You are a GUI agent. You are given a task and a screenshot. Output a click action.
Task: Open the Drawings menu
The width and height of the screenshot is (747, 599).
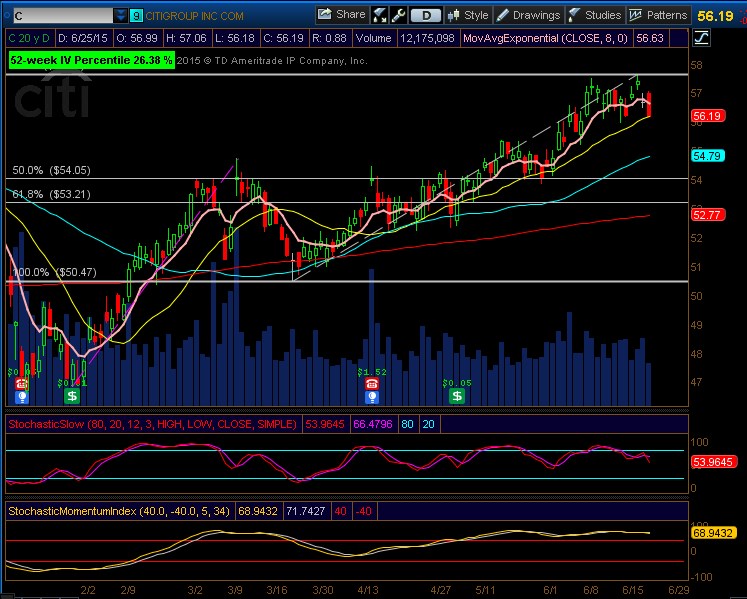tap(528, 15)
